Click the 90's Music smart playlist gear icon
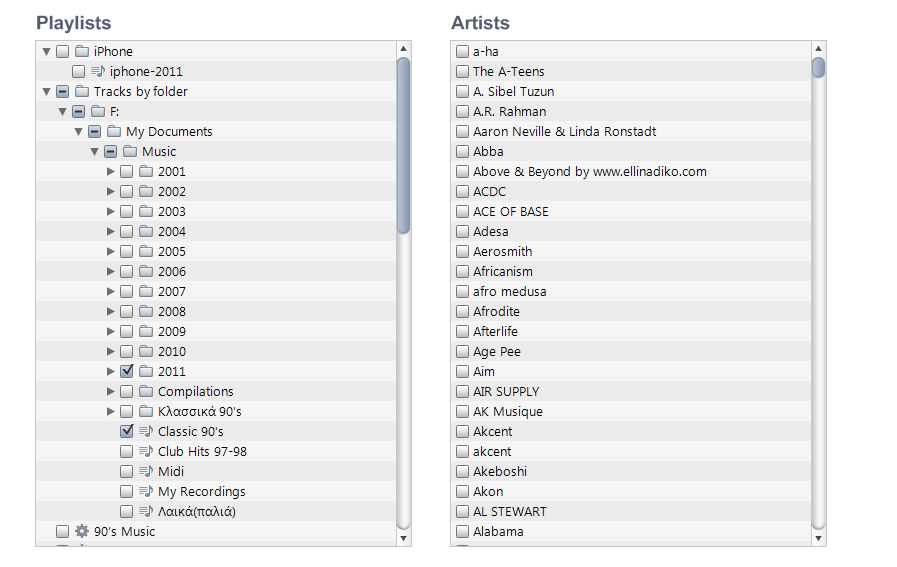Image resolution: width=897 pixels, height=567 pixels. tap(82, 532)
